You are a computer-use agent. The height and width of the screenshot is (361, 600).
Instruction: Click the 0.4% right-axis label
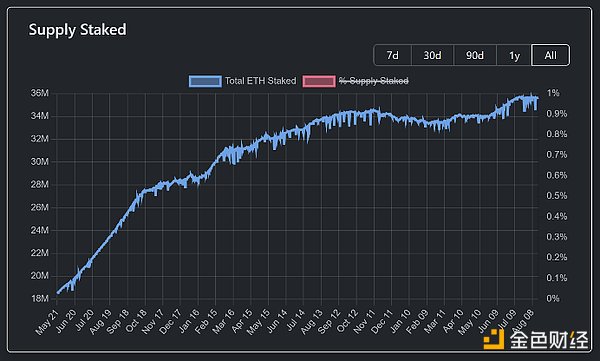556,216
